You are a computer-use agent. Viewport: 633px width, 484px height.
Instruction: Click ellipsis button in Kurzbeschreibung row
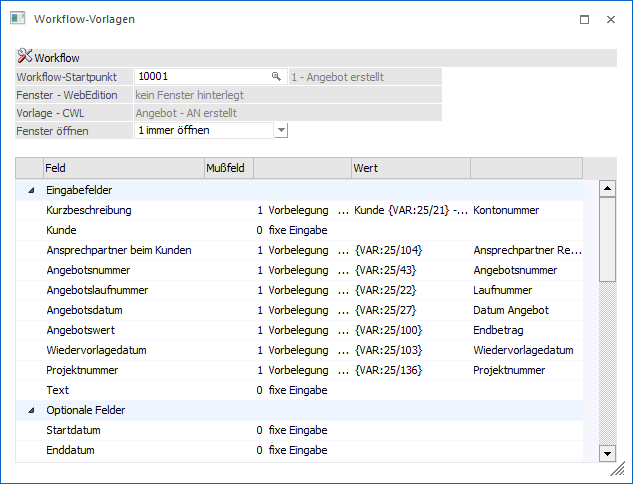(344, 211)
